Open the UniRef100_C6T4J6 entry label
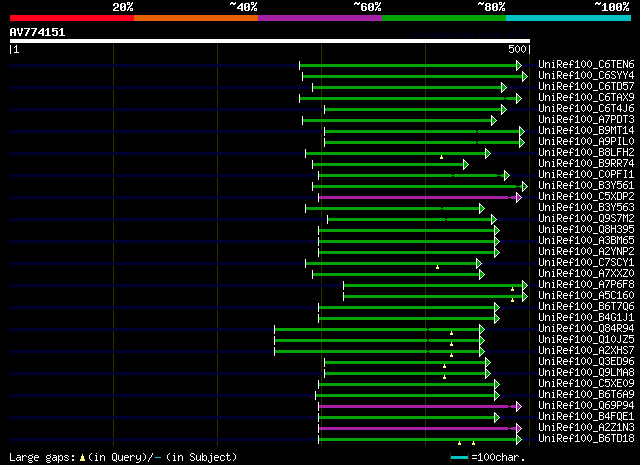 (x=586, y=109)
